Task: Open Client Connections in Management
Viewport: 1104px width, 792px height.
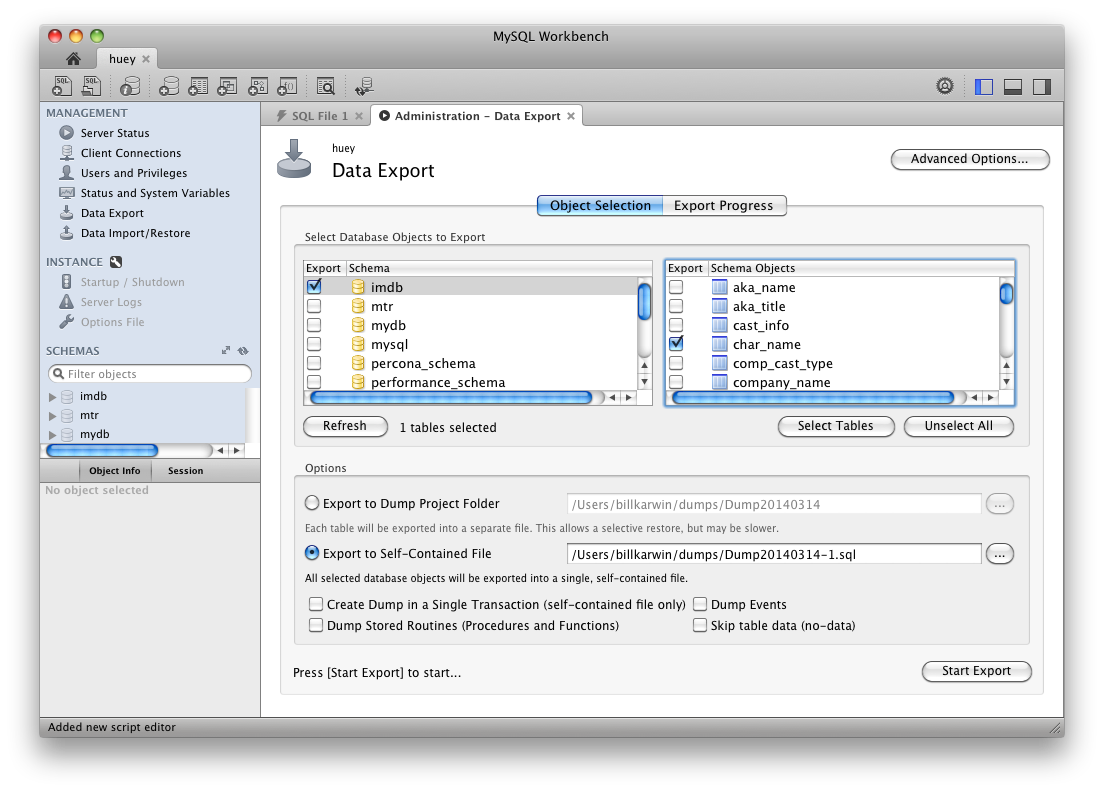Action: pyautogui.click(x=130, y=153)
